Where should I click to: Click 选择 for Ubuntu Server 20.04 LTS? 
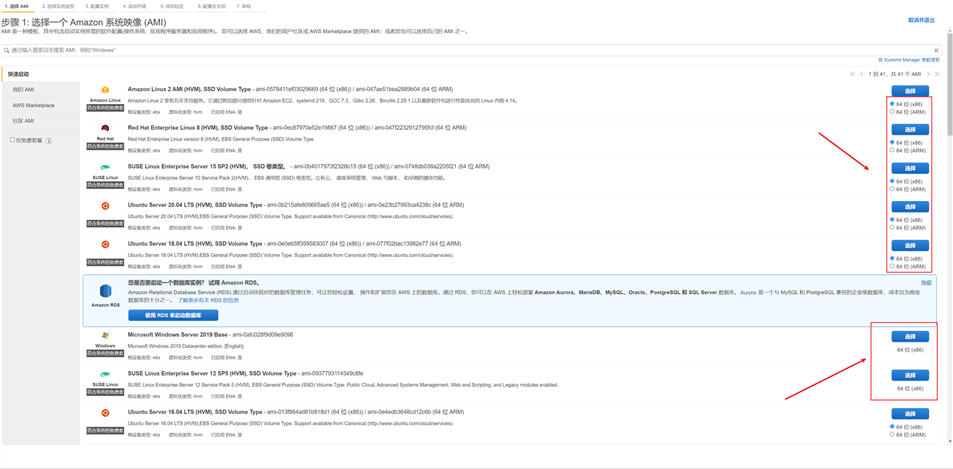tap(910, 207)
